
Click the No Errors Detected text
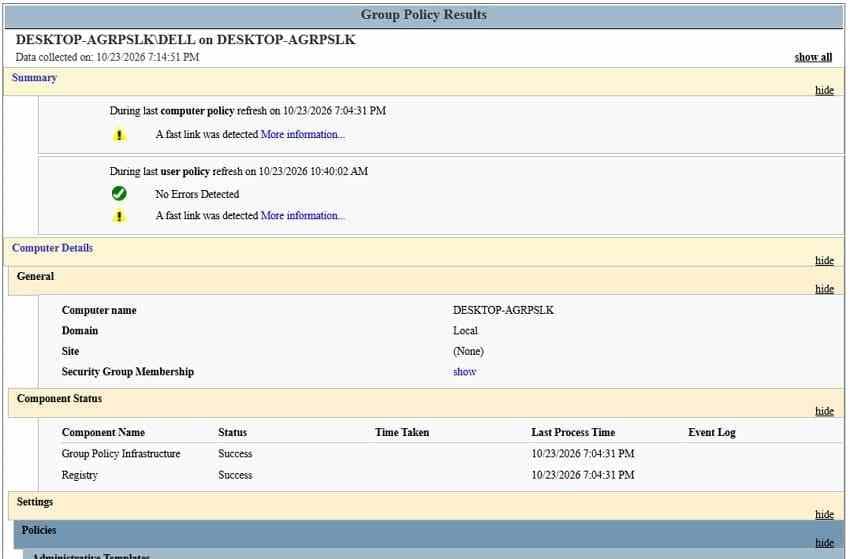197,194
